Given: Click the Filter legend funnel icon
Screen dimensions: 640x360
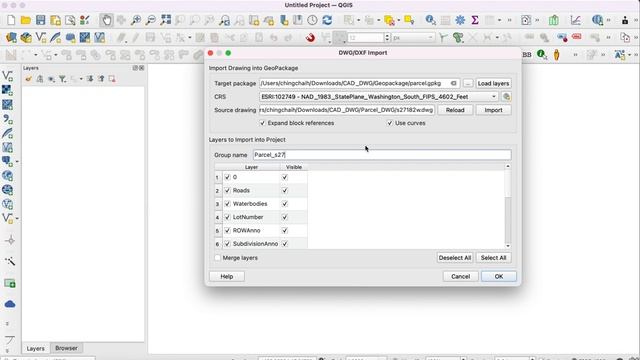Looking at the screenshot, I should tap(62, 79).
